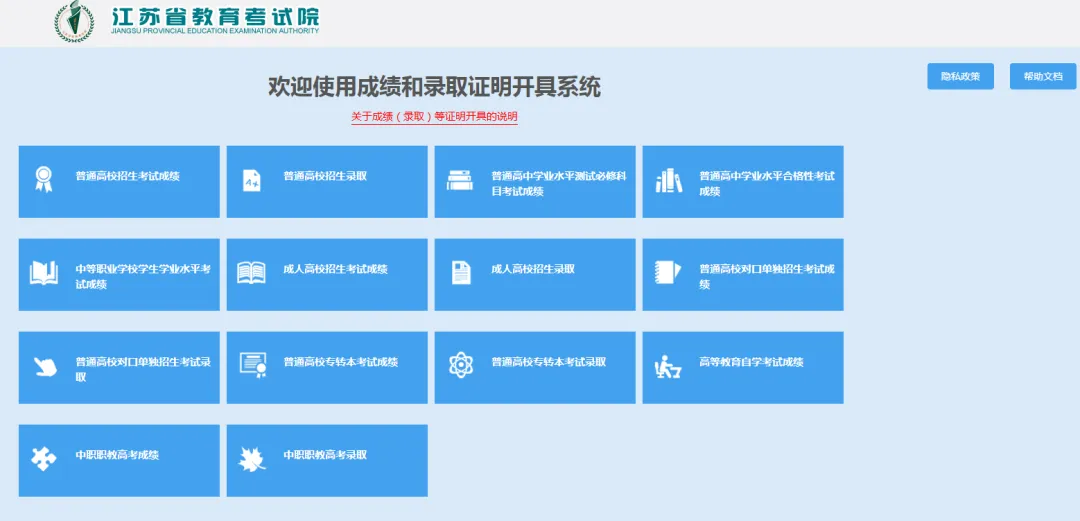Click the pointing hand icon for 对口单独招生考试录取
The height and width of the screenshot is (521, 1080).
point(44,366)
